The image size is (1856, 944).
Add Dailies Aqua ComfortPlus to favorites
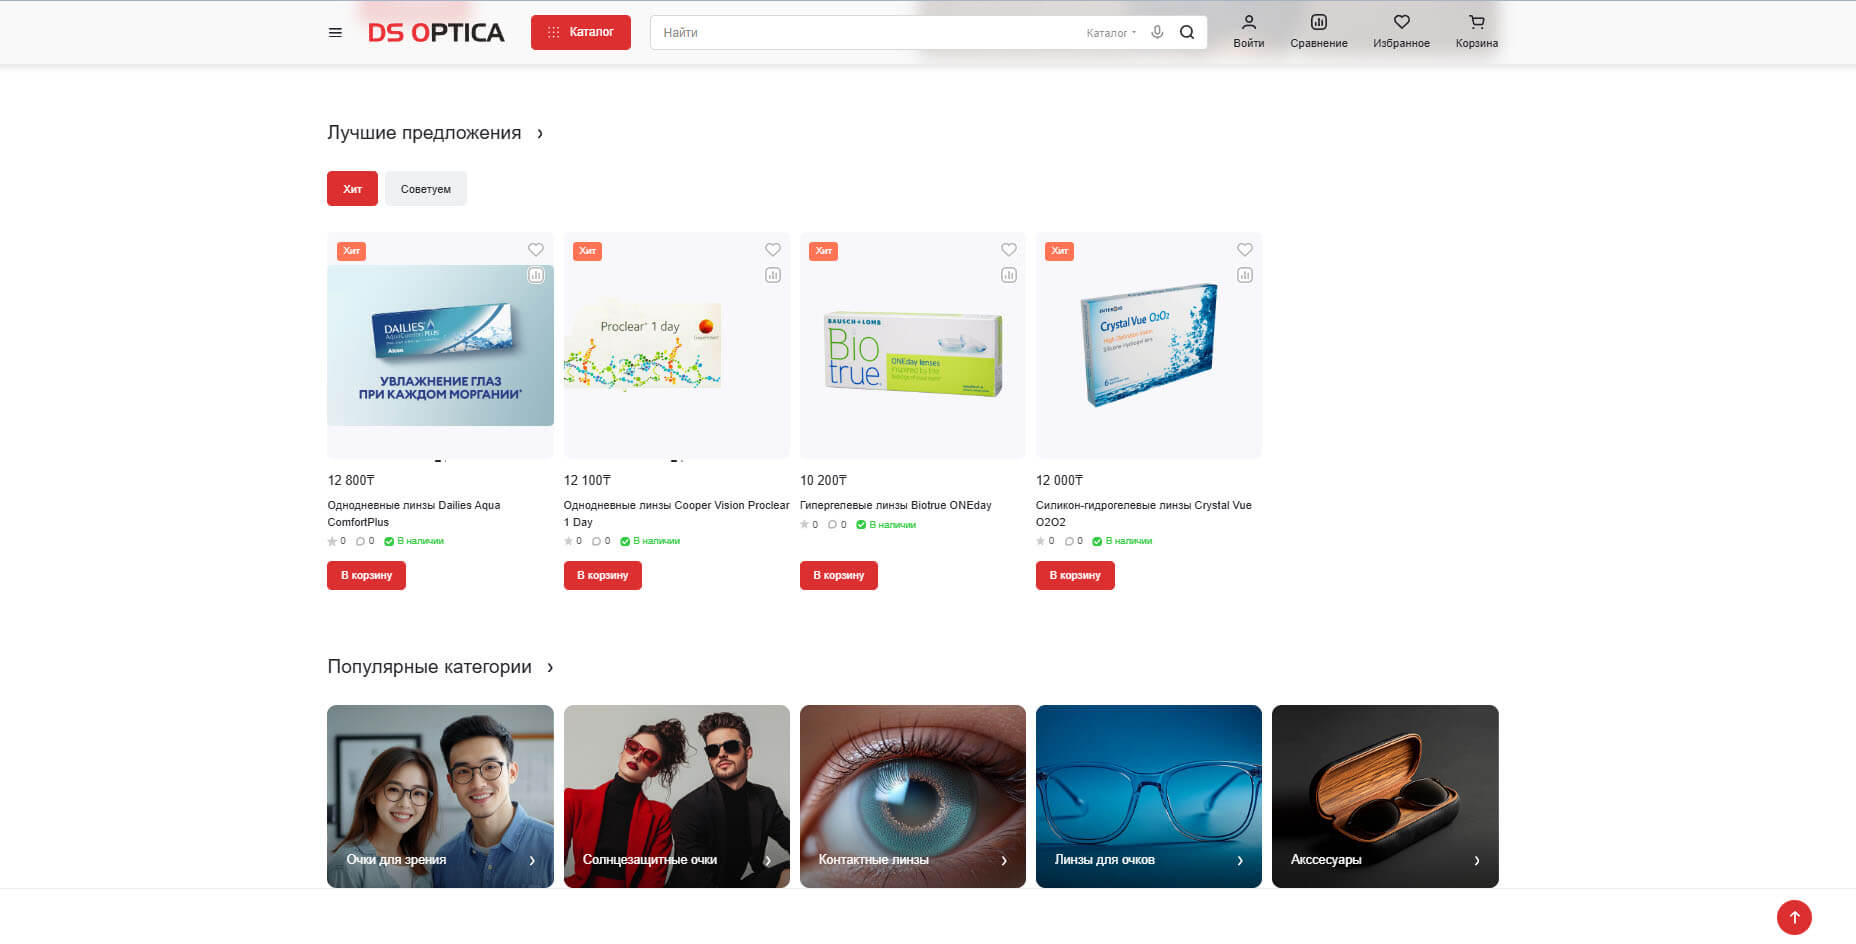tap(536, 250)
